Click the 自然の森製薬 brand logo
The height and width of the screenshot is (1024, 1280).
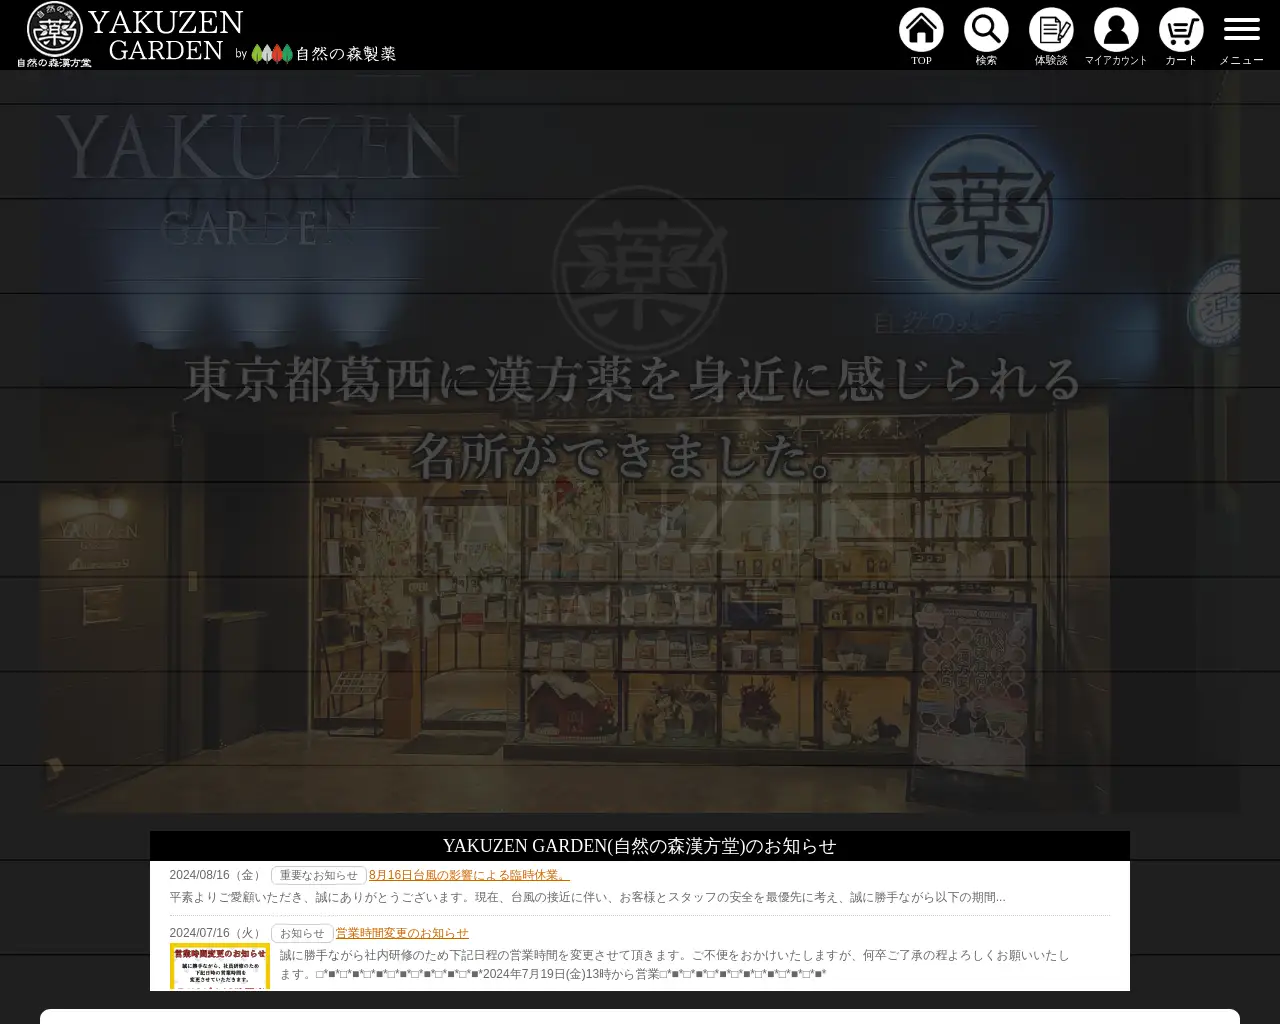(323, 53)
